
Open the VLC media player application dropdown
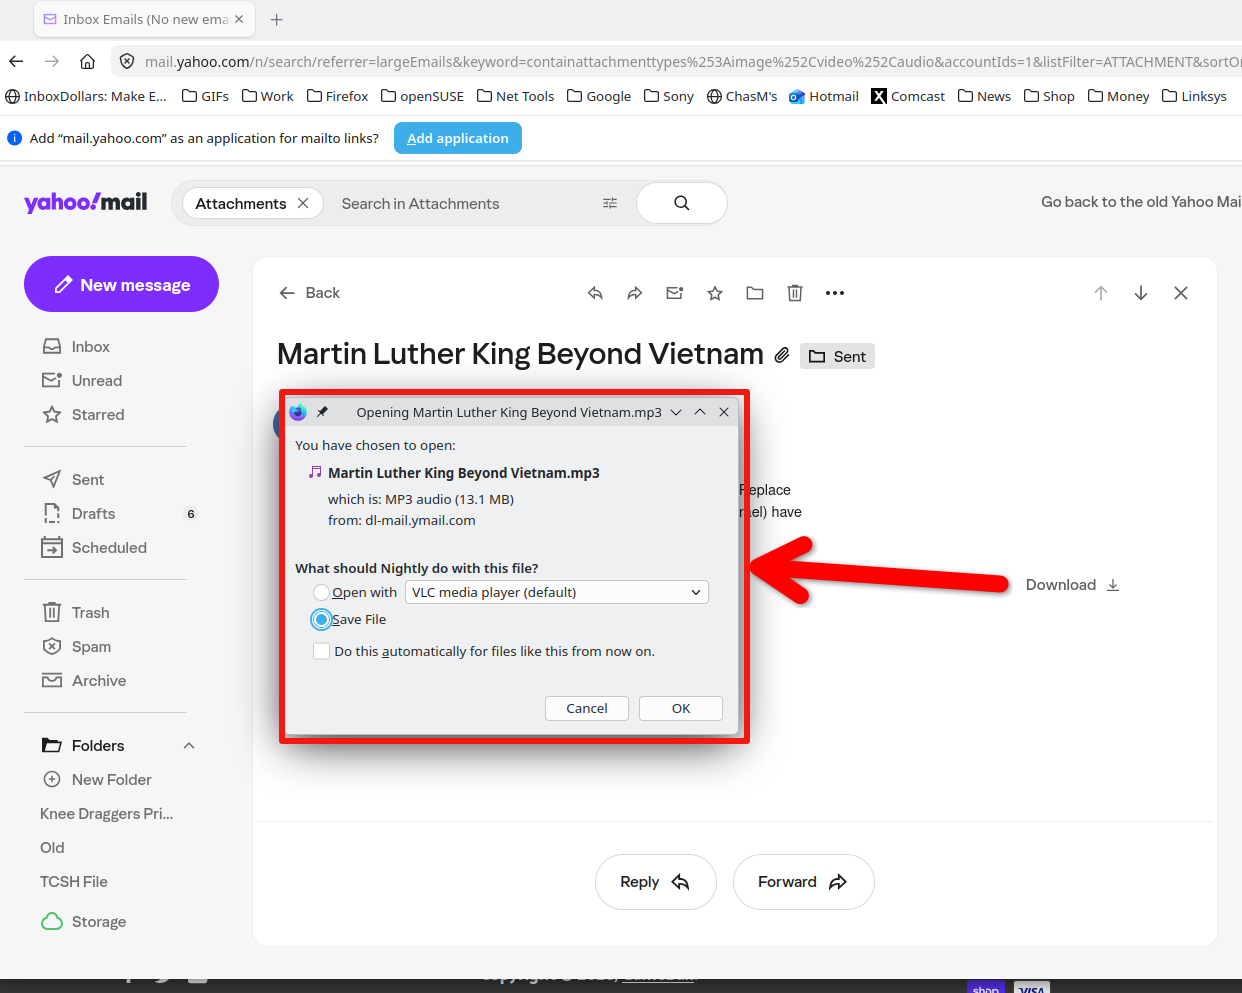point(556,592)
